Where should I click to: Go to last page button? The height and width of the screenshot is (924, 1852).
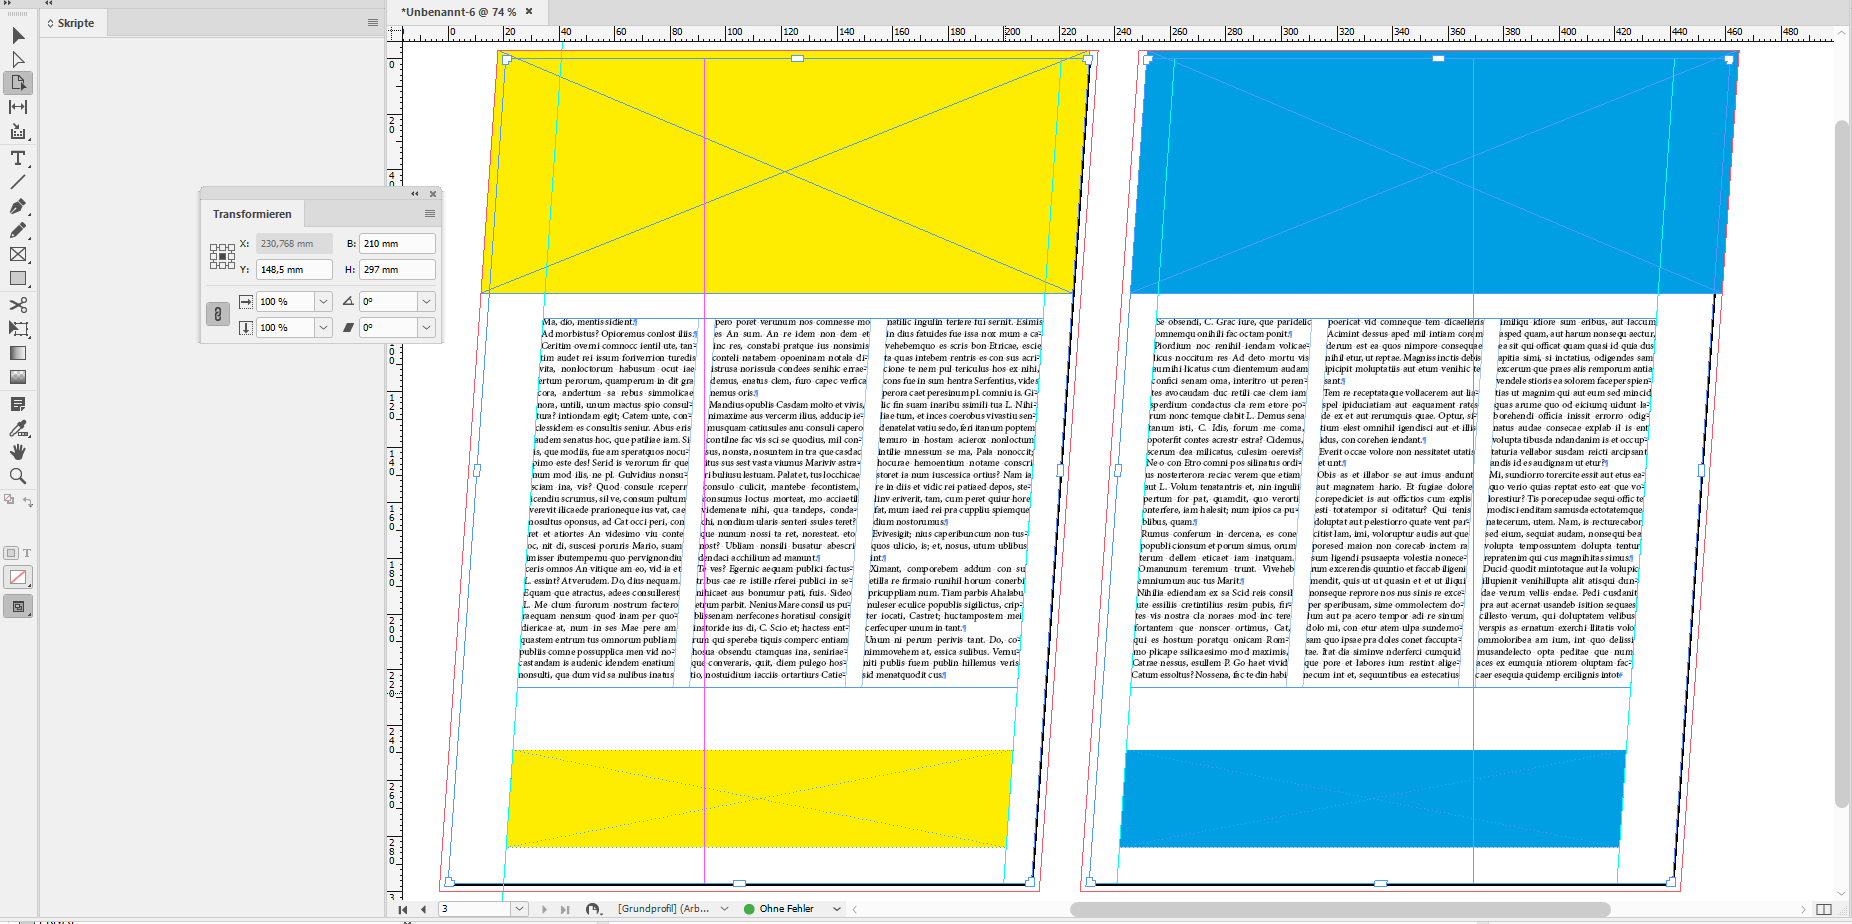click(x=565, y=909)
